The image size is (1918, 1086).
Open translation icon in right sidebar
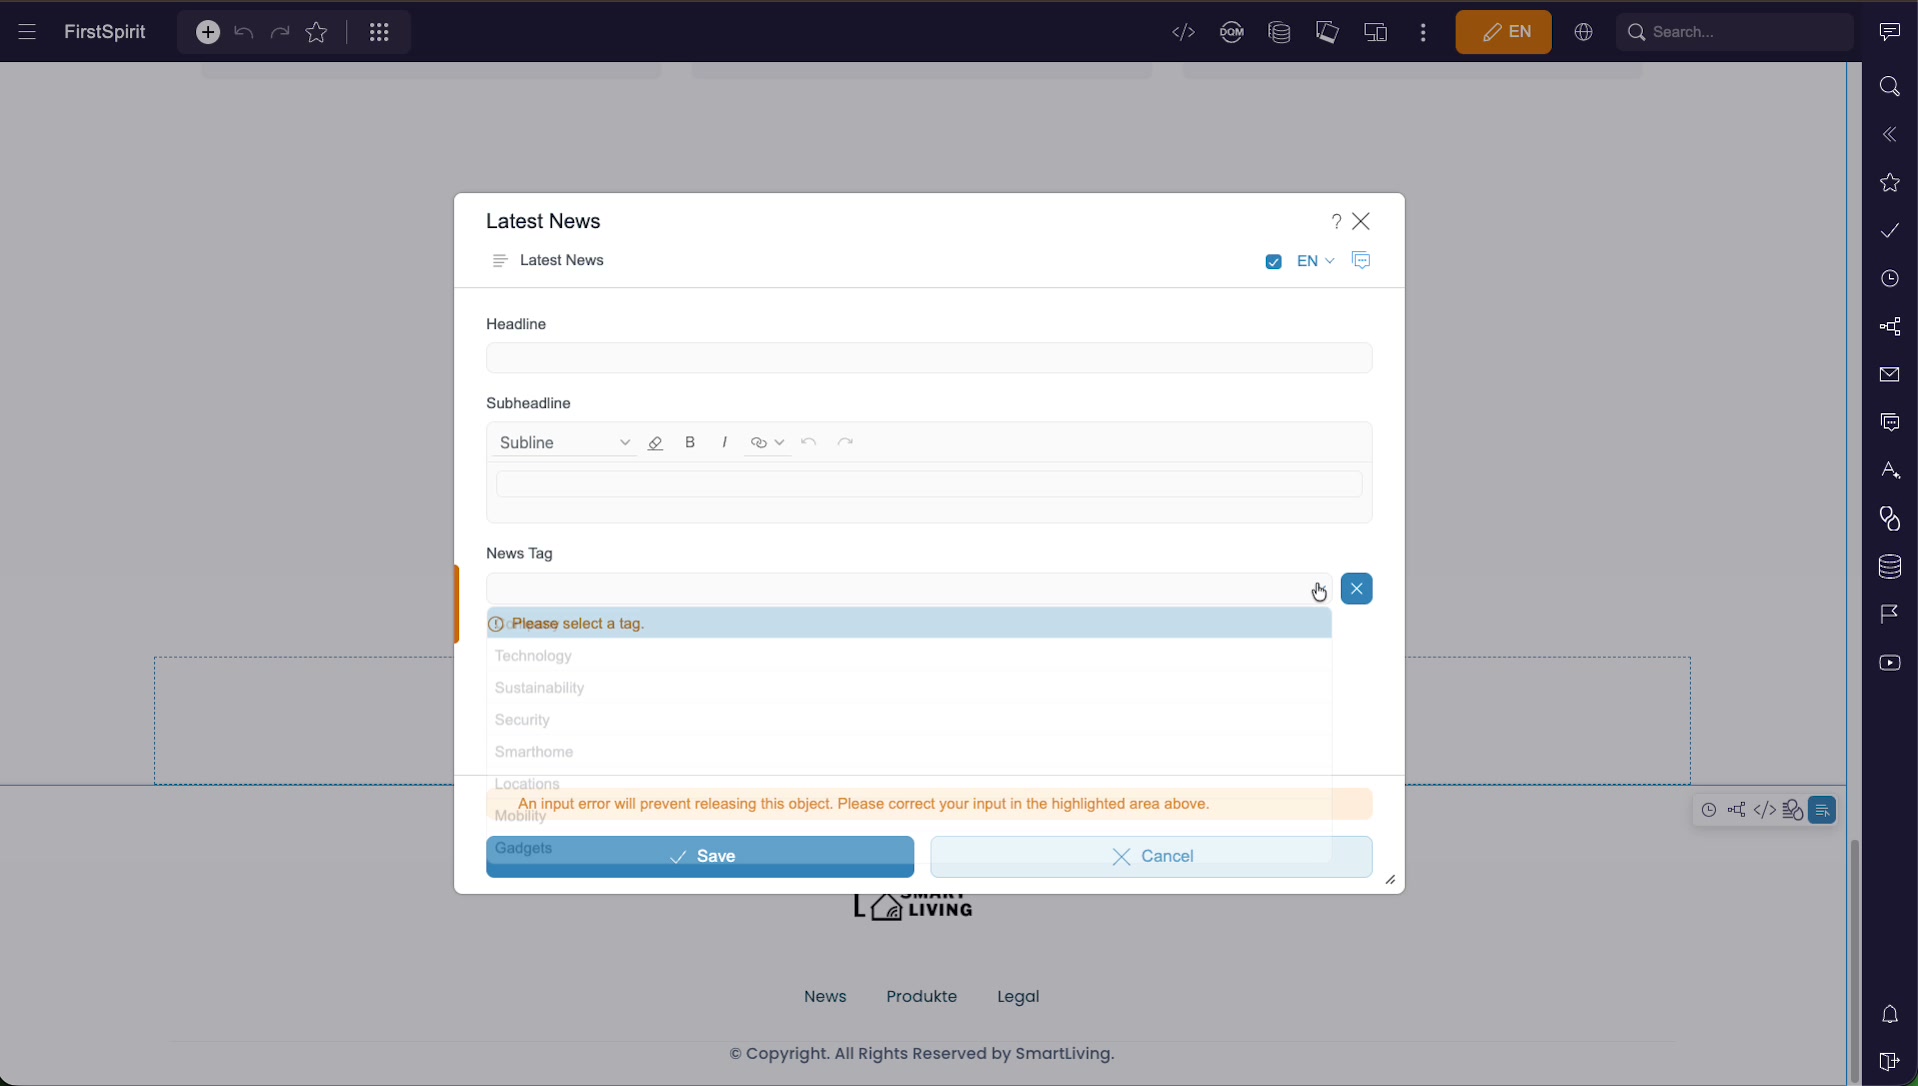(1890, 471)
